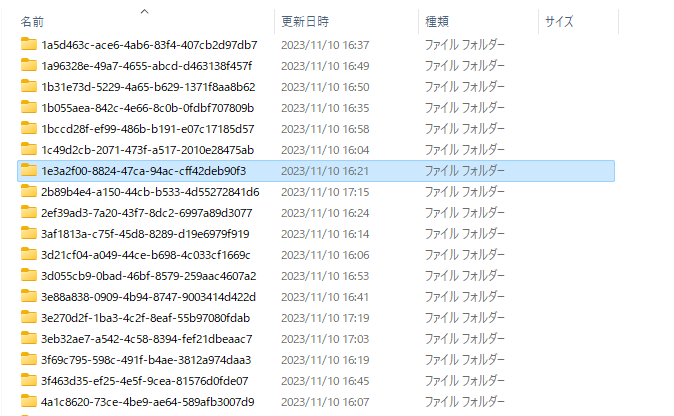Toggle sort arrow above 名前 column
The width and height of the screenshot is (674, 416).
point(144,12)
